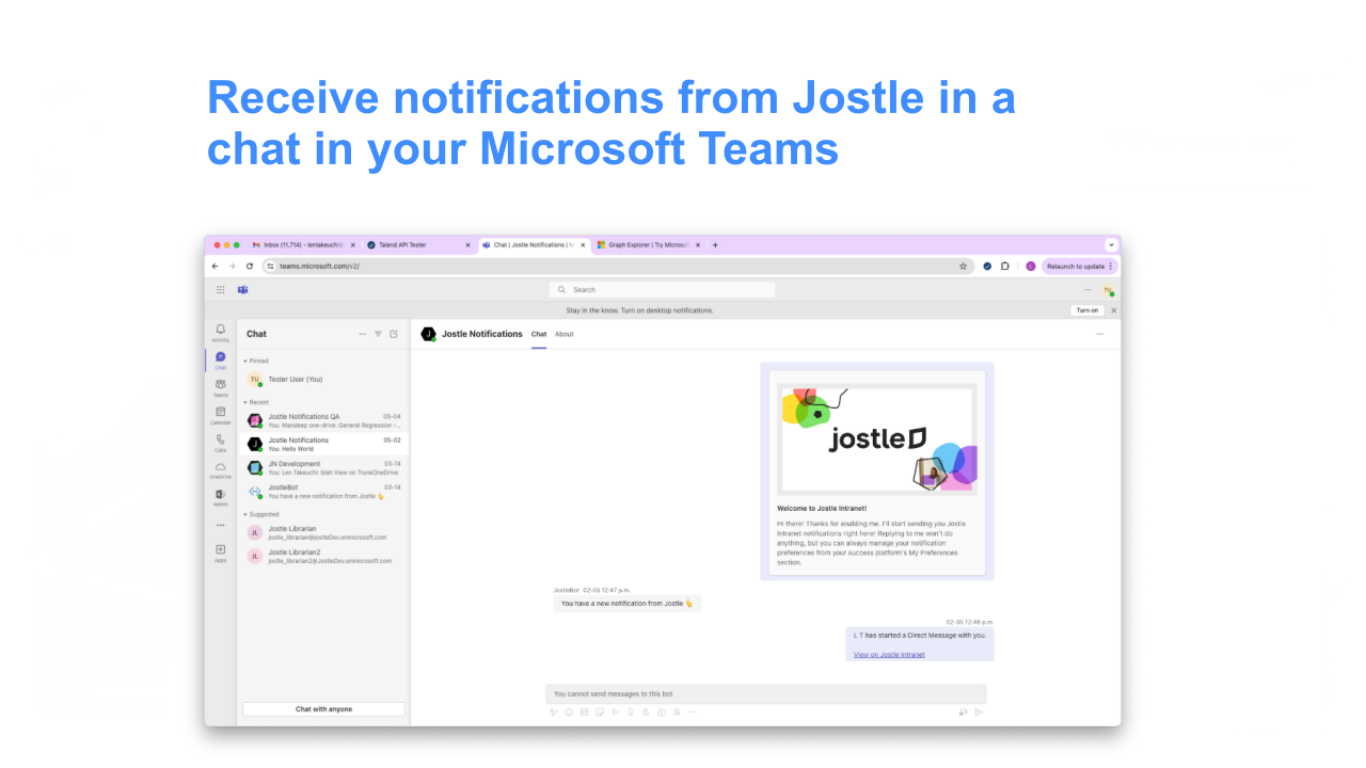Select the Chat icon in Teams sidebar
Screen dimensions: 1366x768
point(220,360)
